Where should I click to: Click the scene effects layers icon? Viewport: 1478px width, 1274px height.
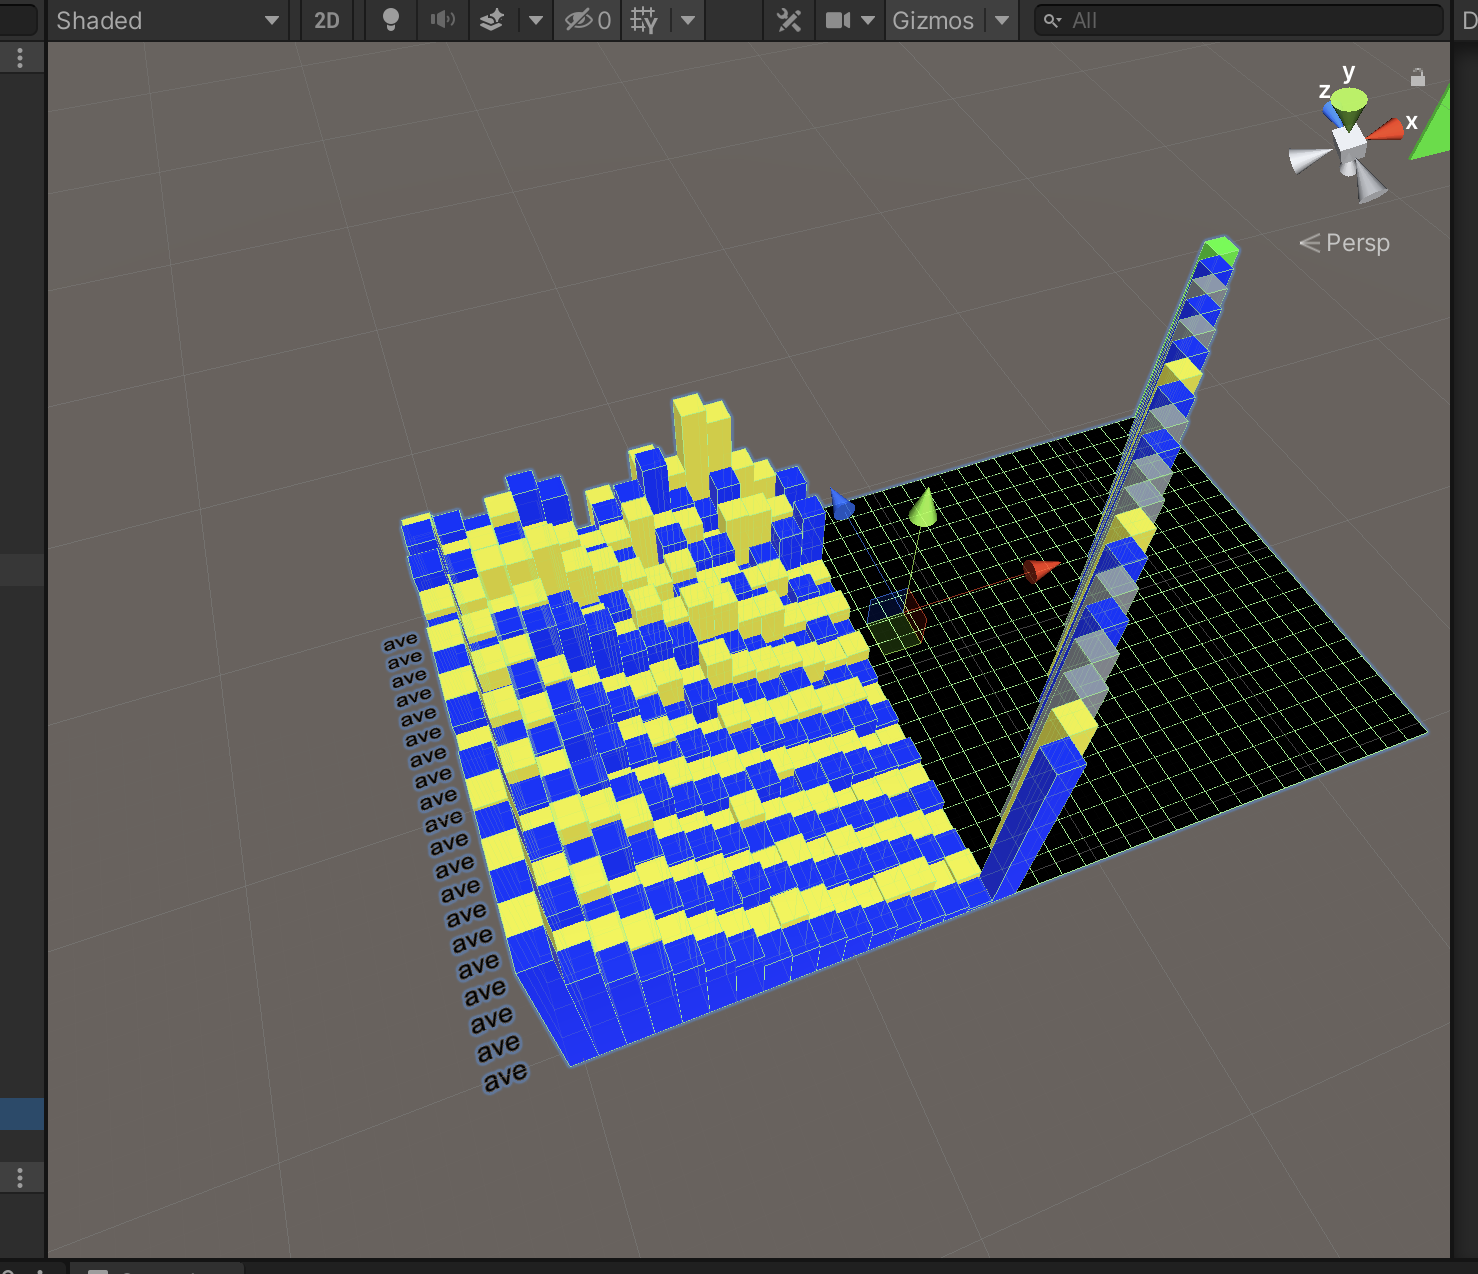point(492,20)
